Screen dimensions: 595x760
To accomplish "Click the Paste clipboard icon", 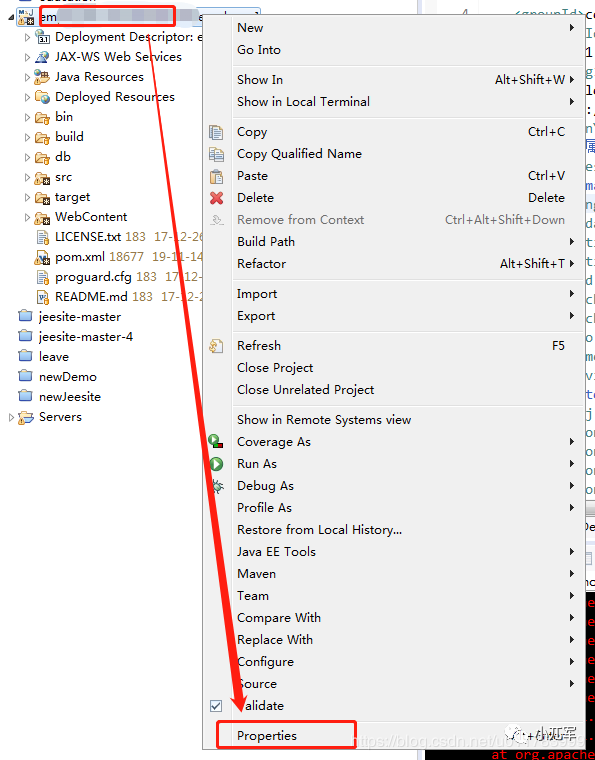I will click(x=216, y=176).
